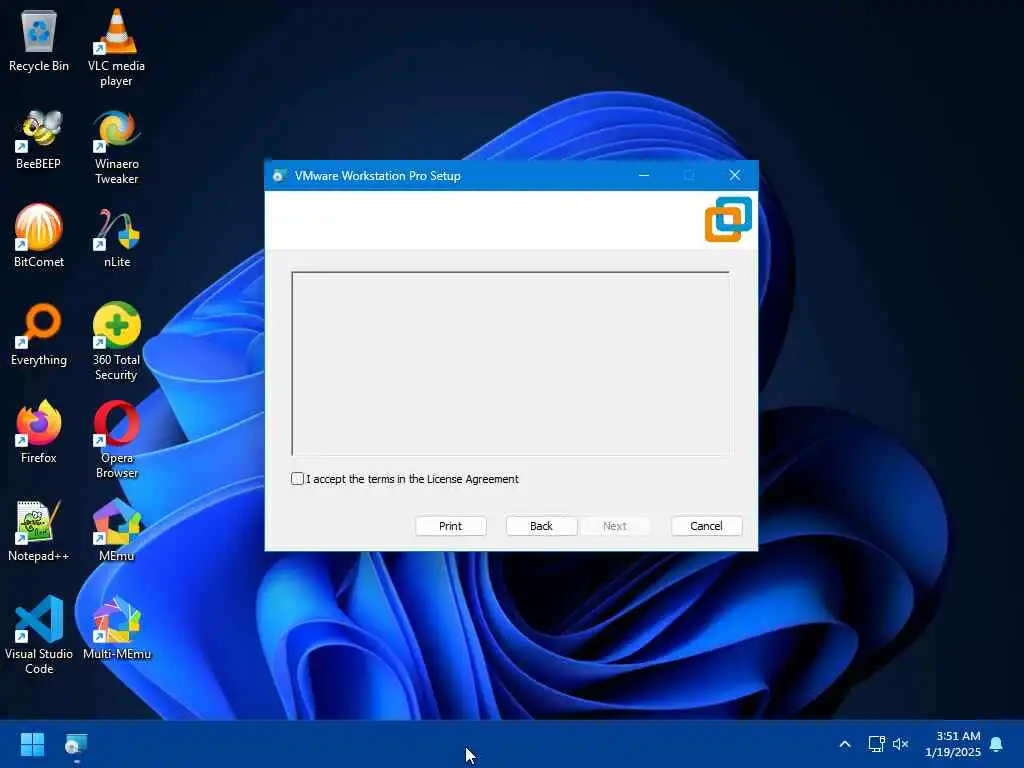Click the license agreement text box

(x=511, y=364)
